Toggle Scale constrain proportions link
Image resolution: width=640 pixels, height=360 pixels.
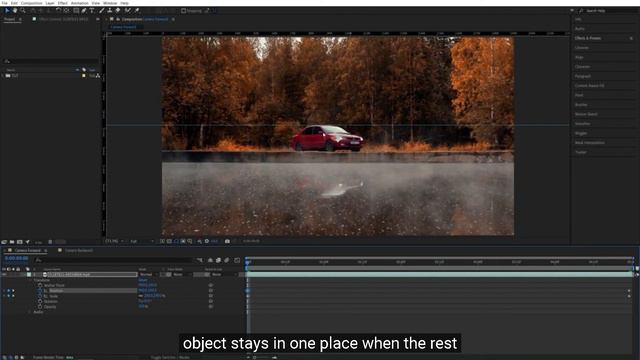(x=141, y=296)
